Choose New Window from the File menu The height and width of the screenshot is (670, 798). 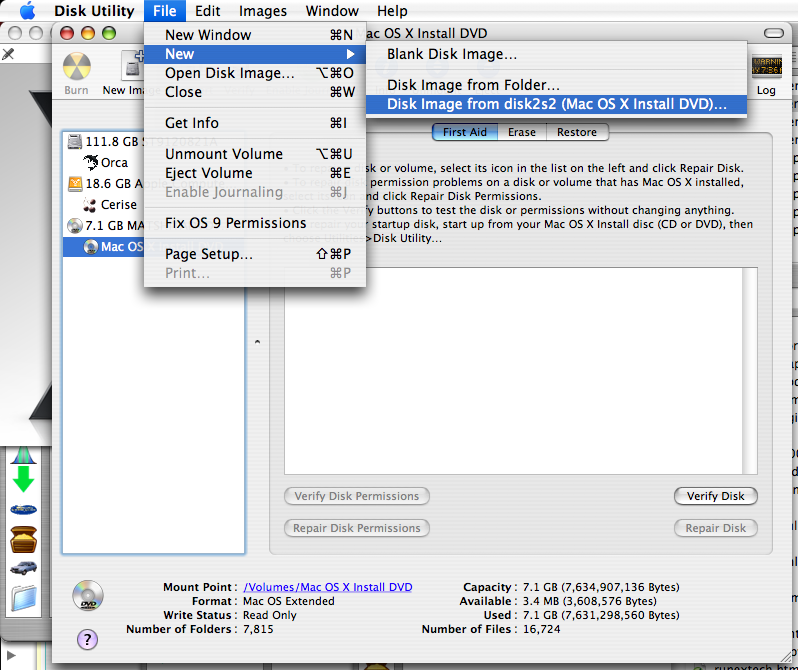(255, 35)
